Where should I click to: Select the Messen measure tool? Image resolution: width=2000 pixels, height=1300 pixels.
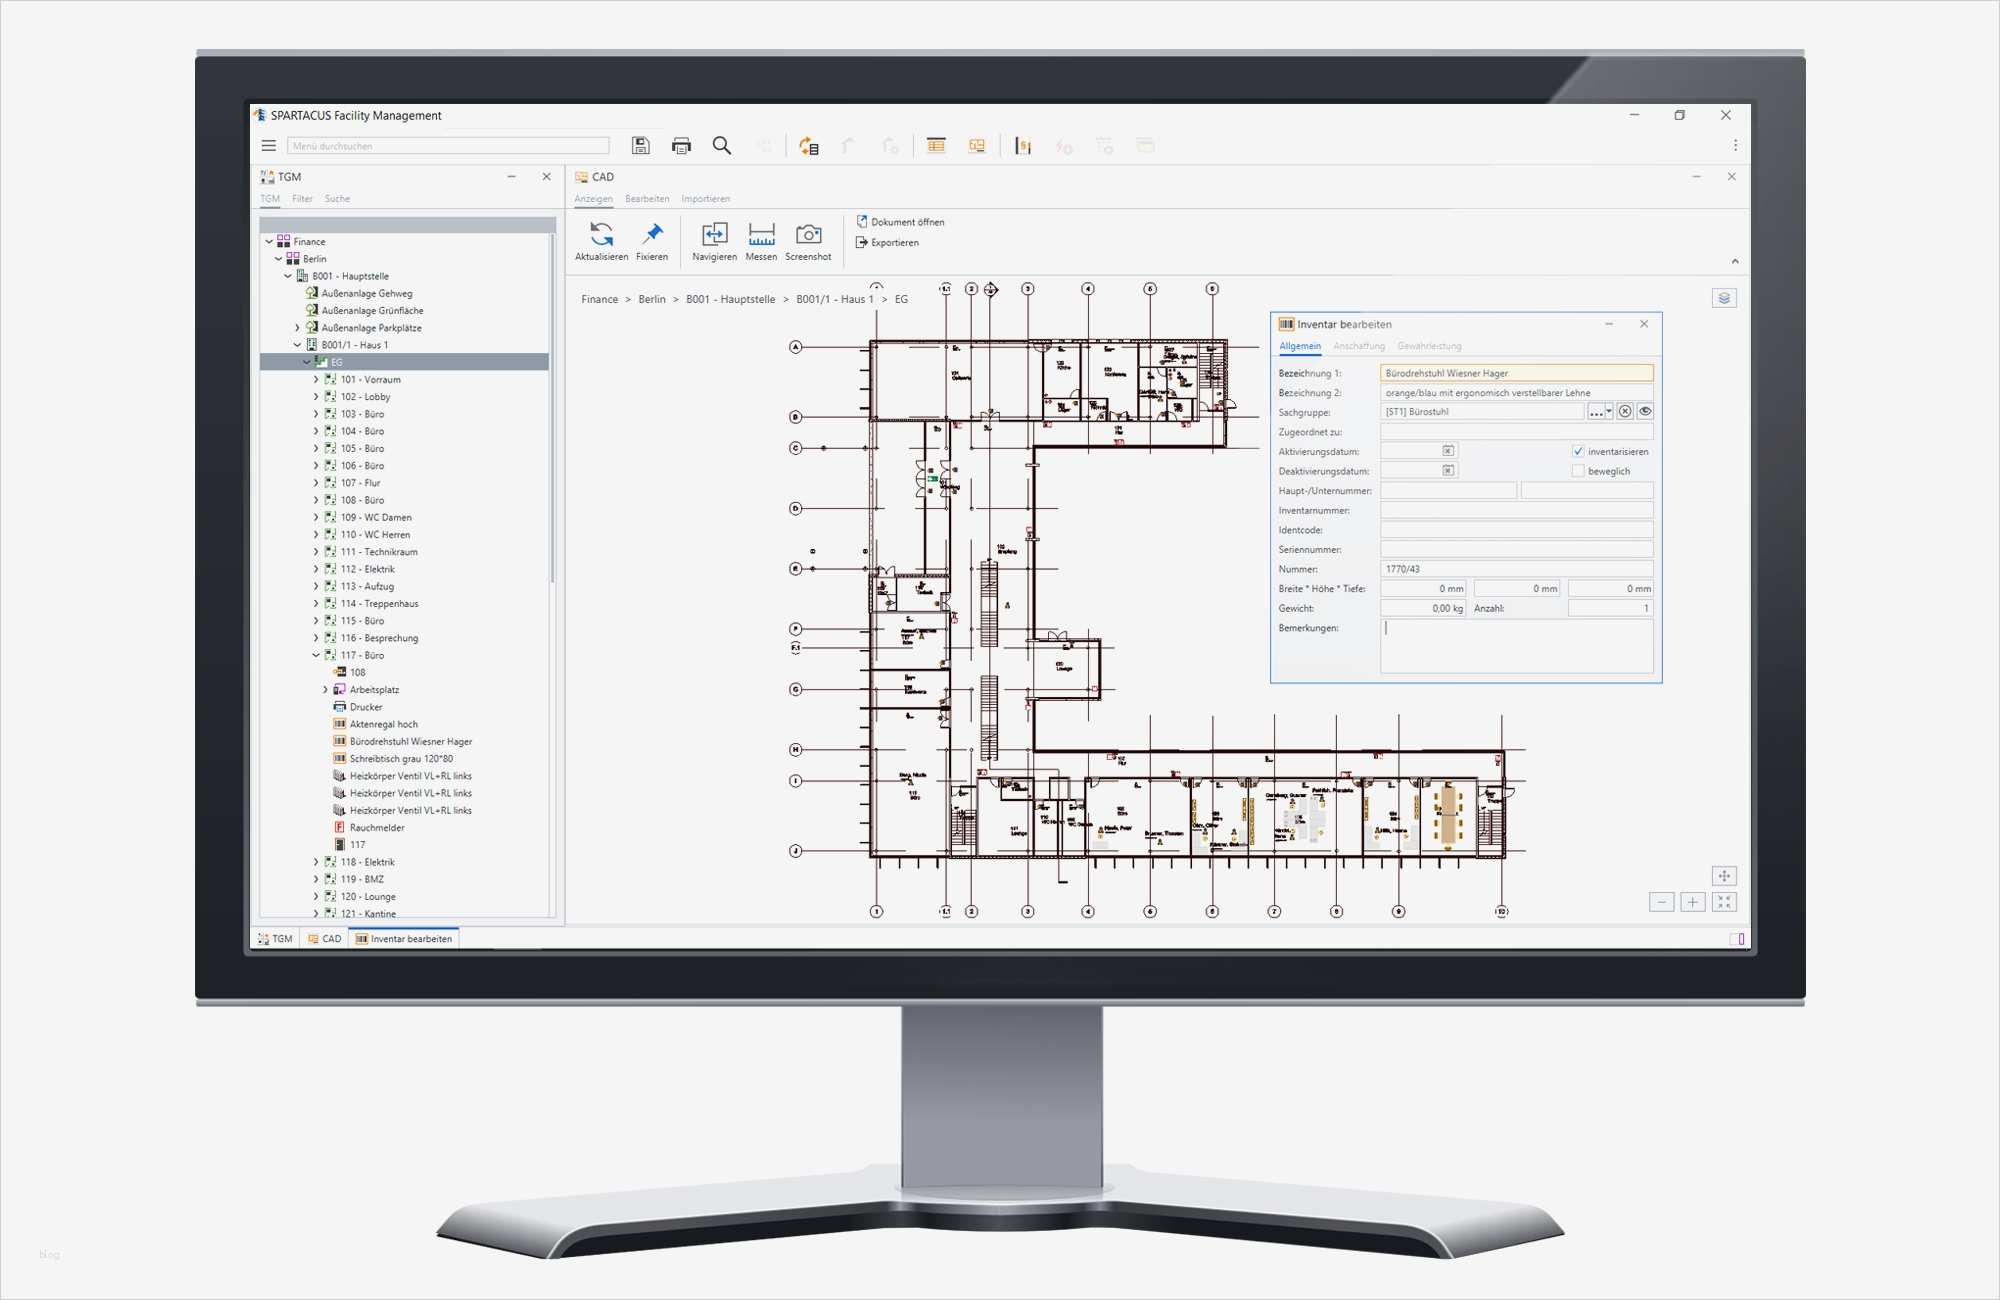pos(761,234)
